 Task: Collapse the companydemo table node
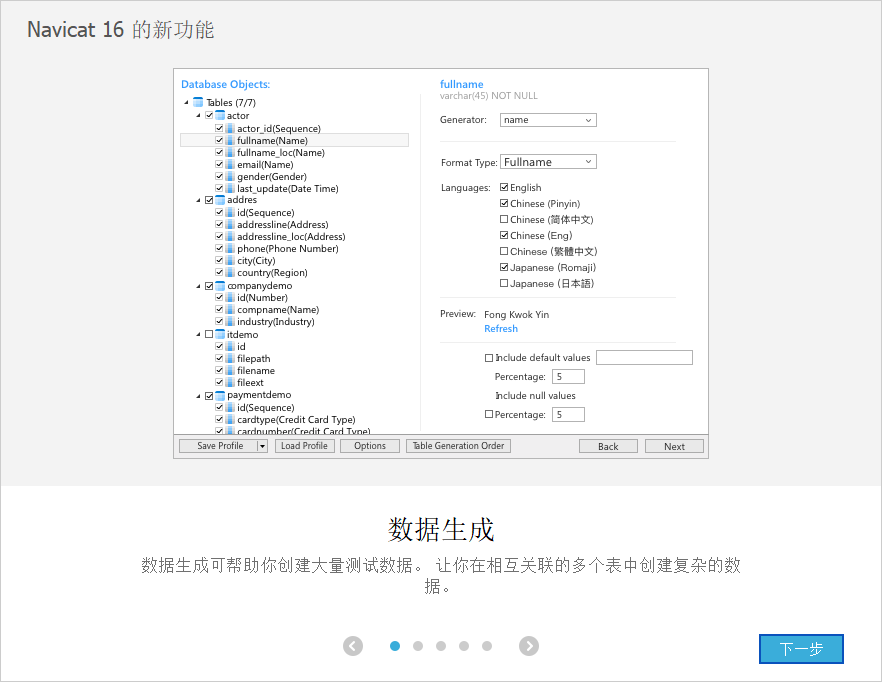point(198,286)
